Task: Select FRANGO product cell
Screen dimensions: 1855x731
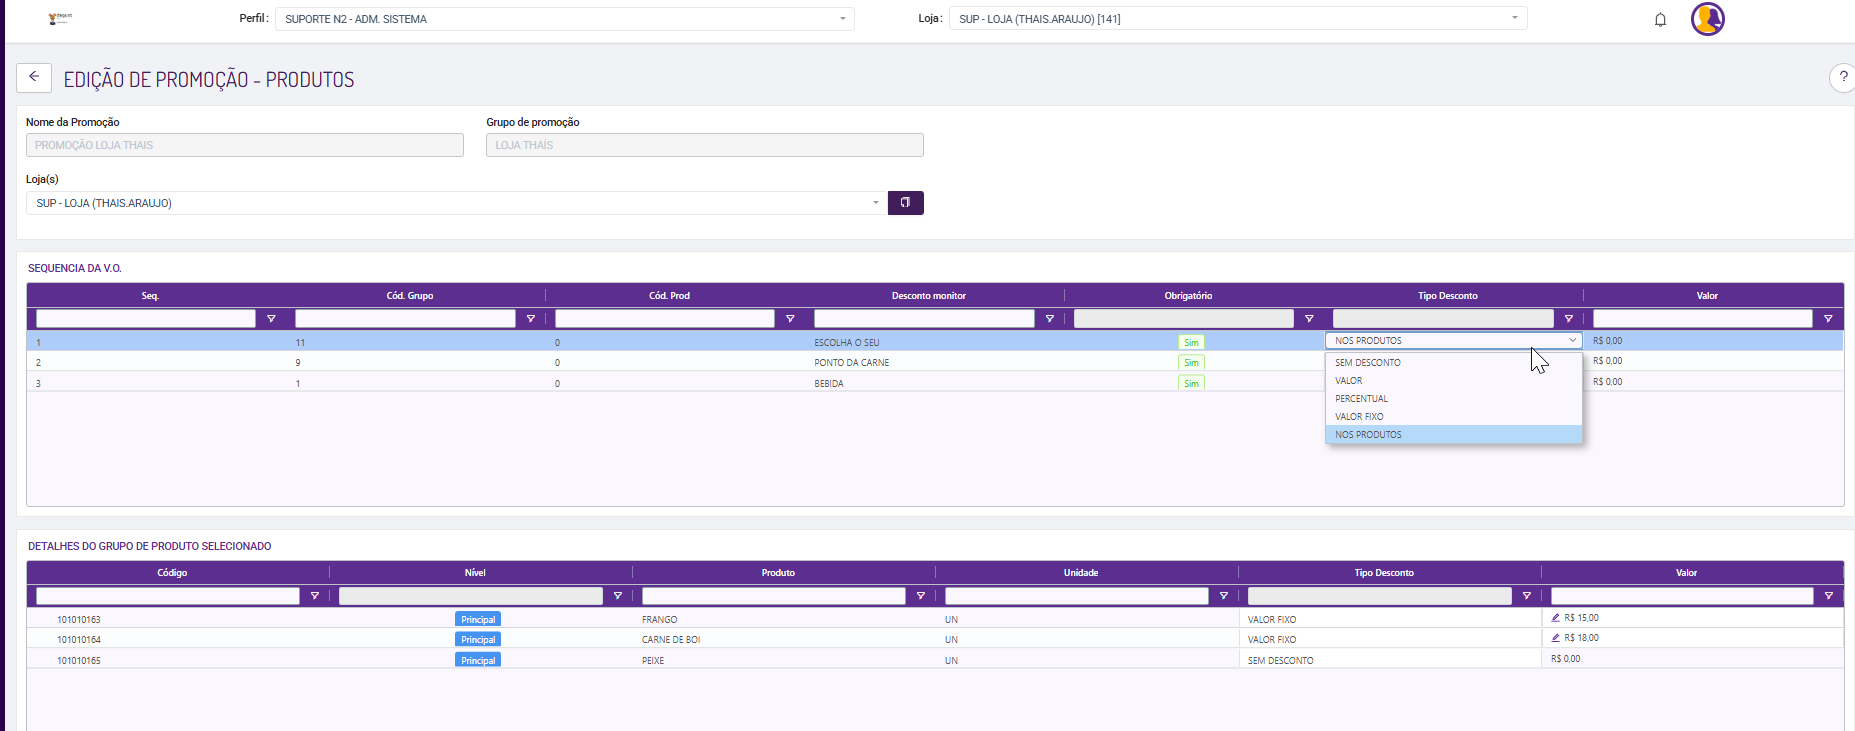Action: [660, 620]
